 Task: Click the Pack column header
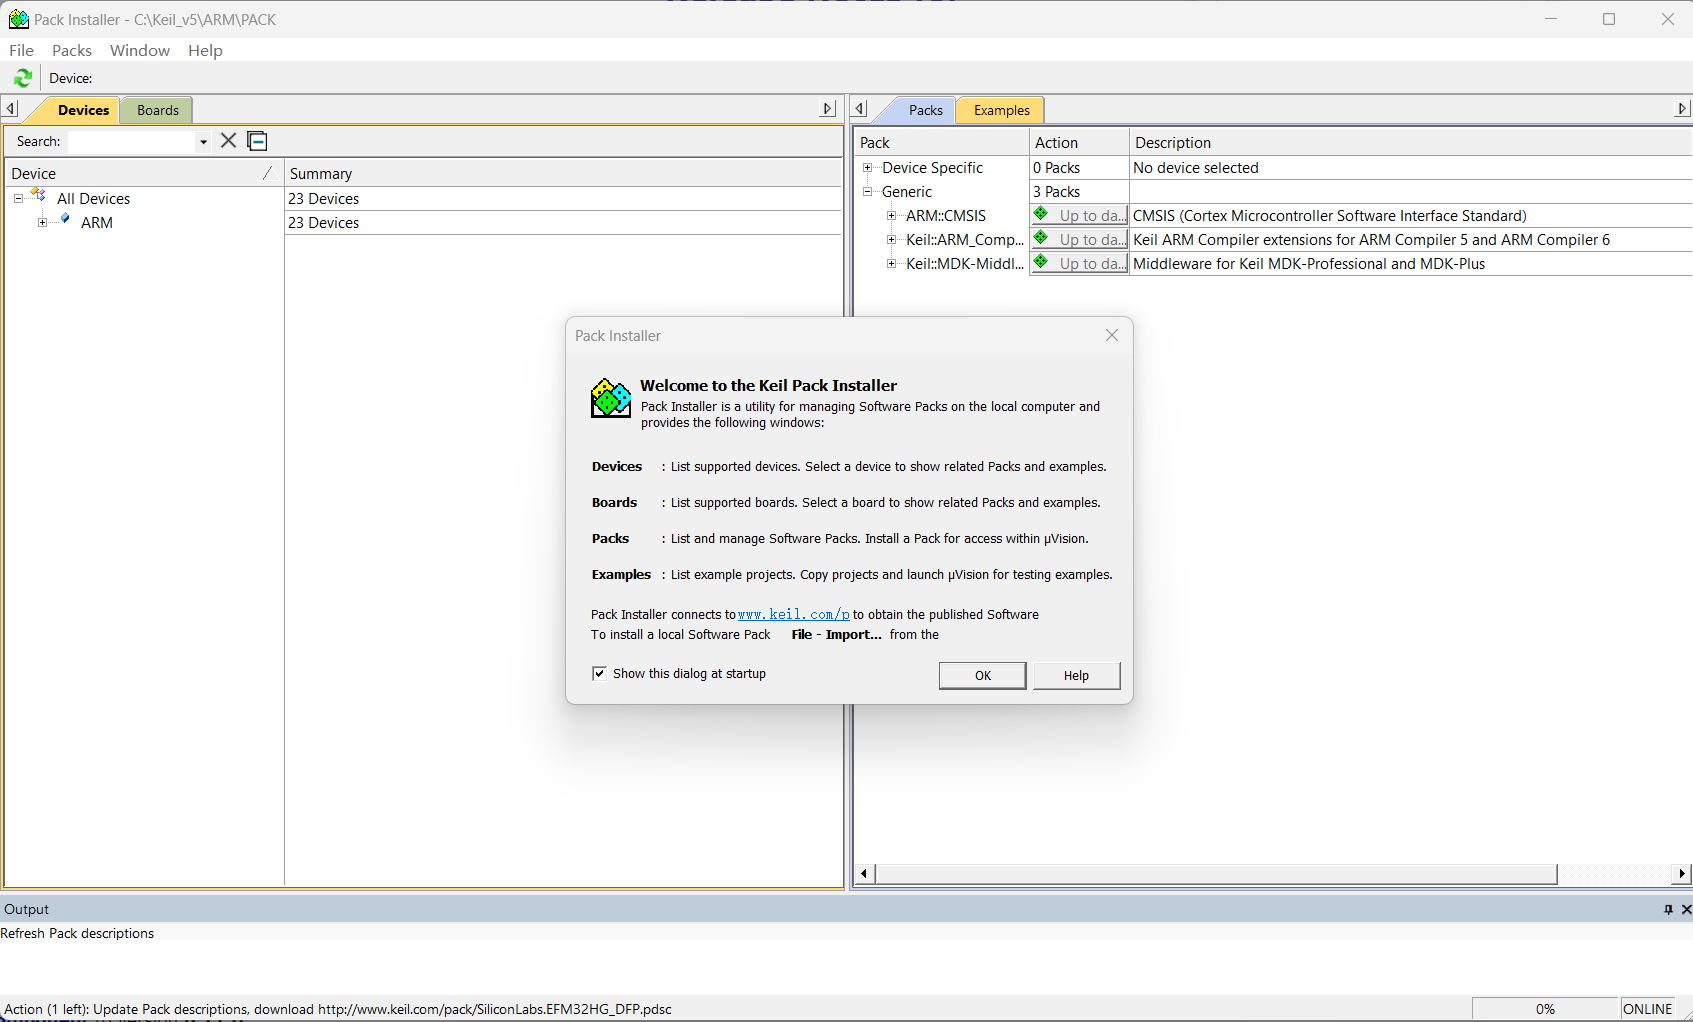tap(942, 142)
